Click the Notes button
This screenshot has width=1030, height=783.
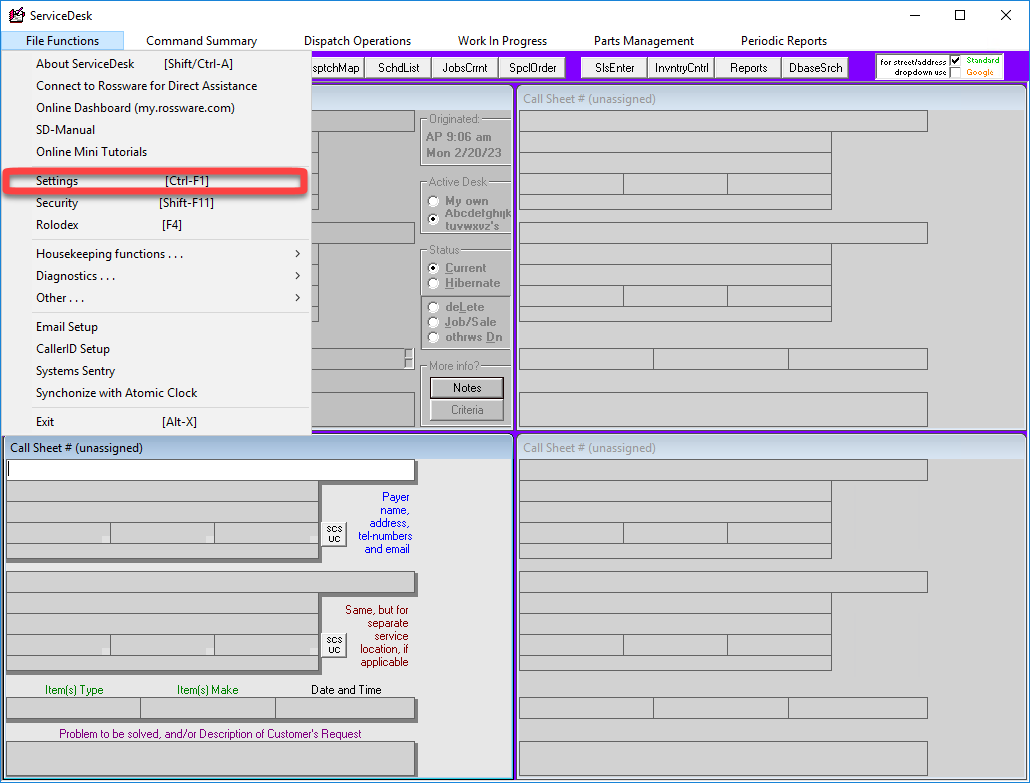pyautogui.click(x=467, y=388)
